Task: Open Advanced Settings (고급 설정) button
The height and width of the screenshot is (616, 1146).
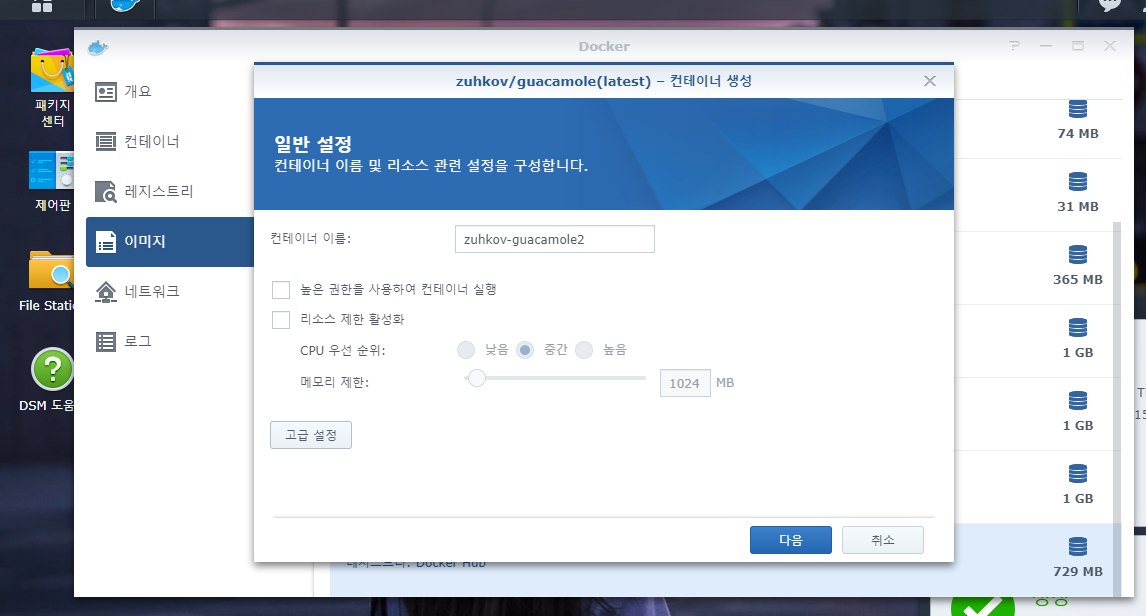Action: [x=311, y=435]
